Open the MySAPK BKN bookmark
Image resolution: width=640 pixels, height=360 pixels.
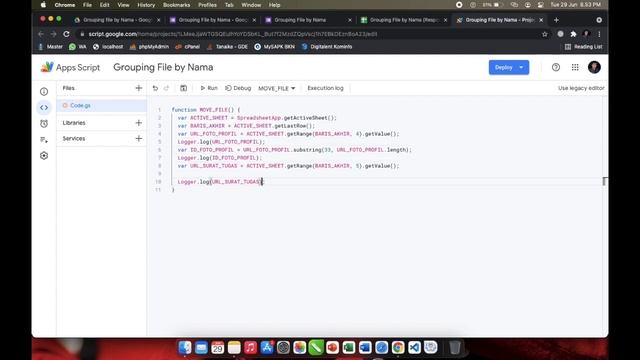pyautogui.click(x=274, y=47)
